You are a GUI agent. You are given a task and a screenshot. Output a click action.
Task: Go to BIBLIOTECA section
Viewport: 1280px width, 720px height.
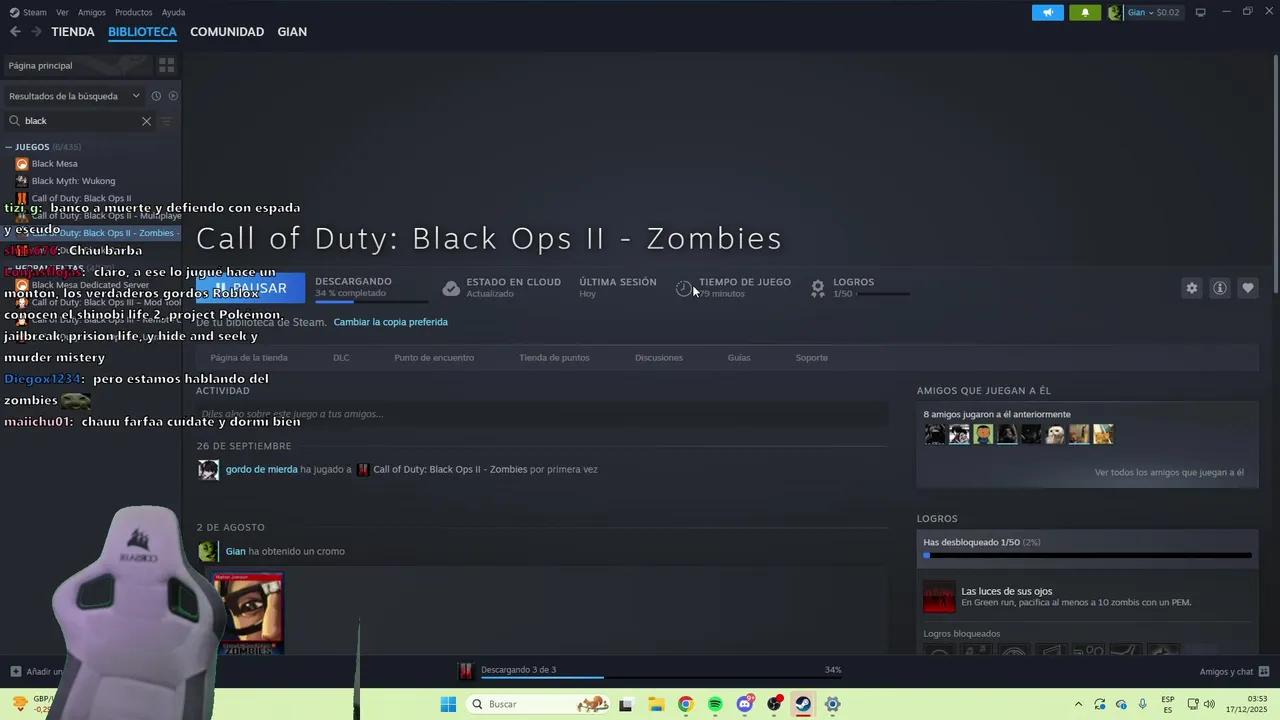click(x=142, y=32)
